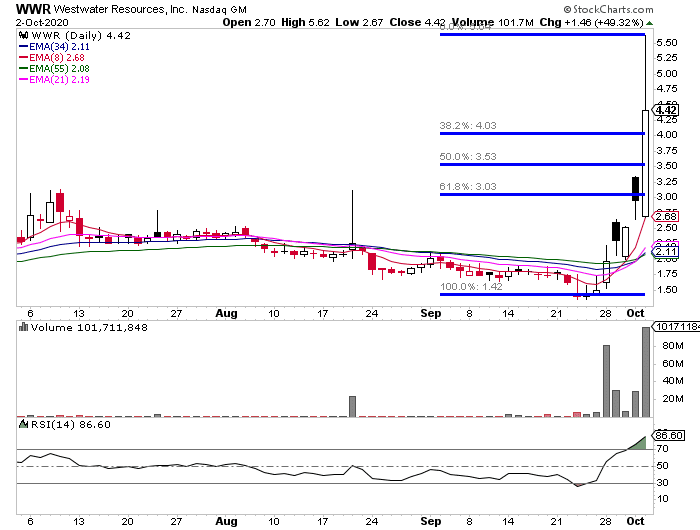The height and width of the screenshot is (530, 700).
Task: Click the Aug label on price chart axis
Action: tap(226, 313)
